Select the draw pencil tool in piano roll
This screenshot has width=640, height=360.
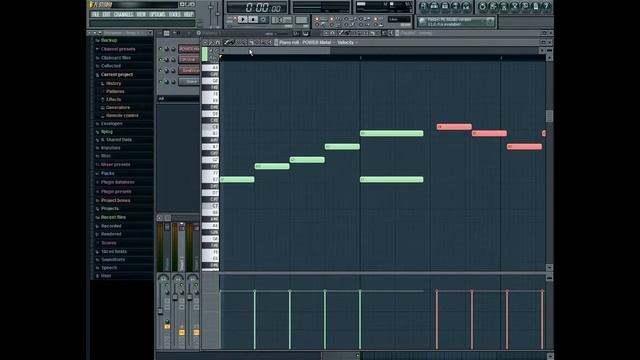[x=227, y=42]
